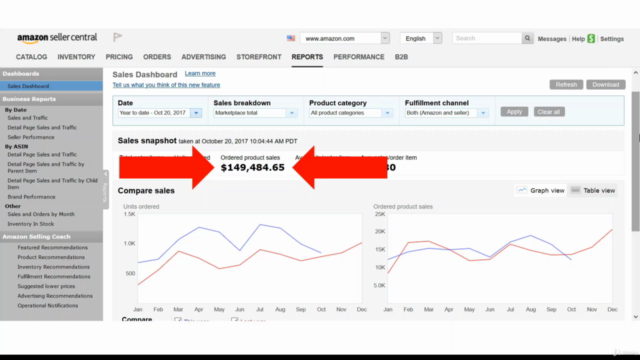Screen dimensions: 640x360
Task: Open the ADVERTISING menu
Action: pyautogui.click(x=204, y=57)
